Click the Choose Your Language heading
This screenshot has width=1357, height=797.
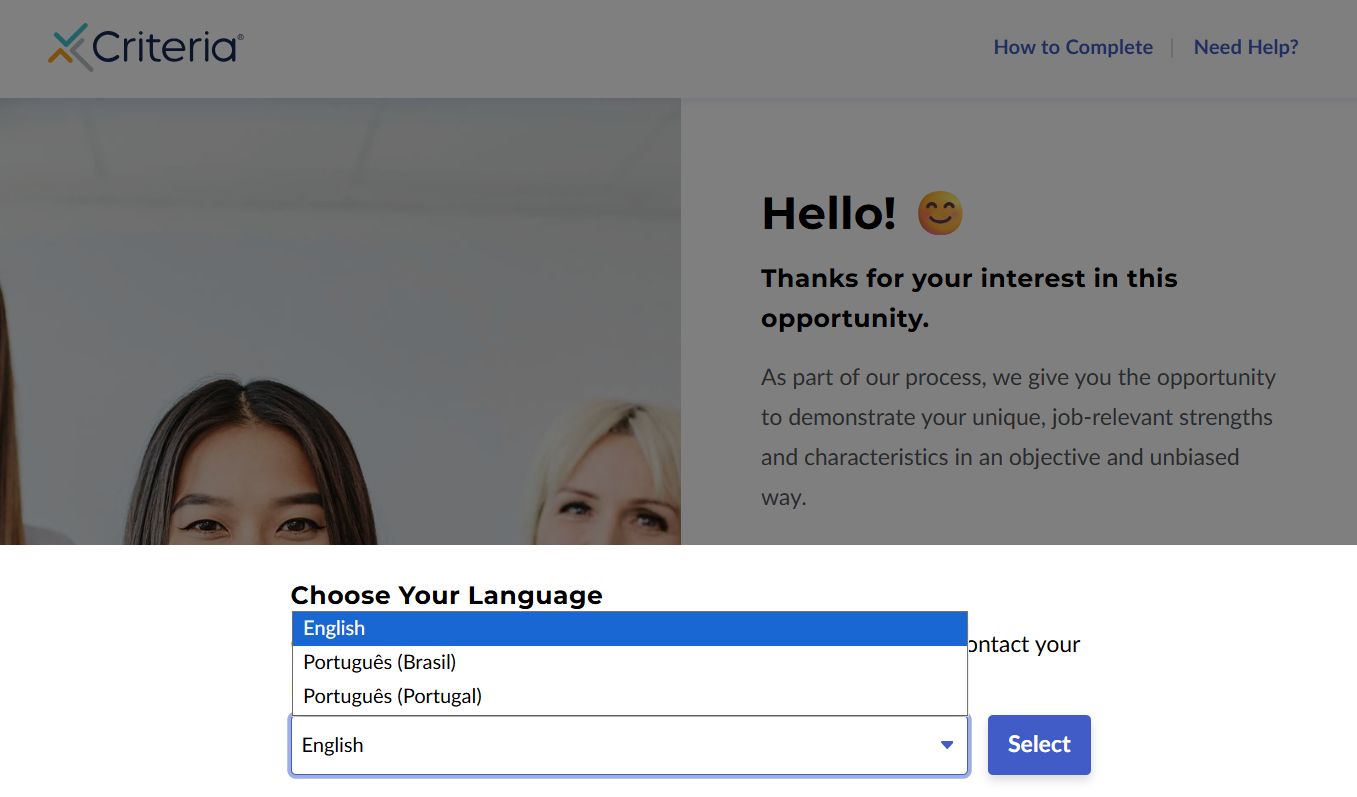pos(446,595)
